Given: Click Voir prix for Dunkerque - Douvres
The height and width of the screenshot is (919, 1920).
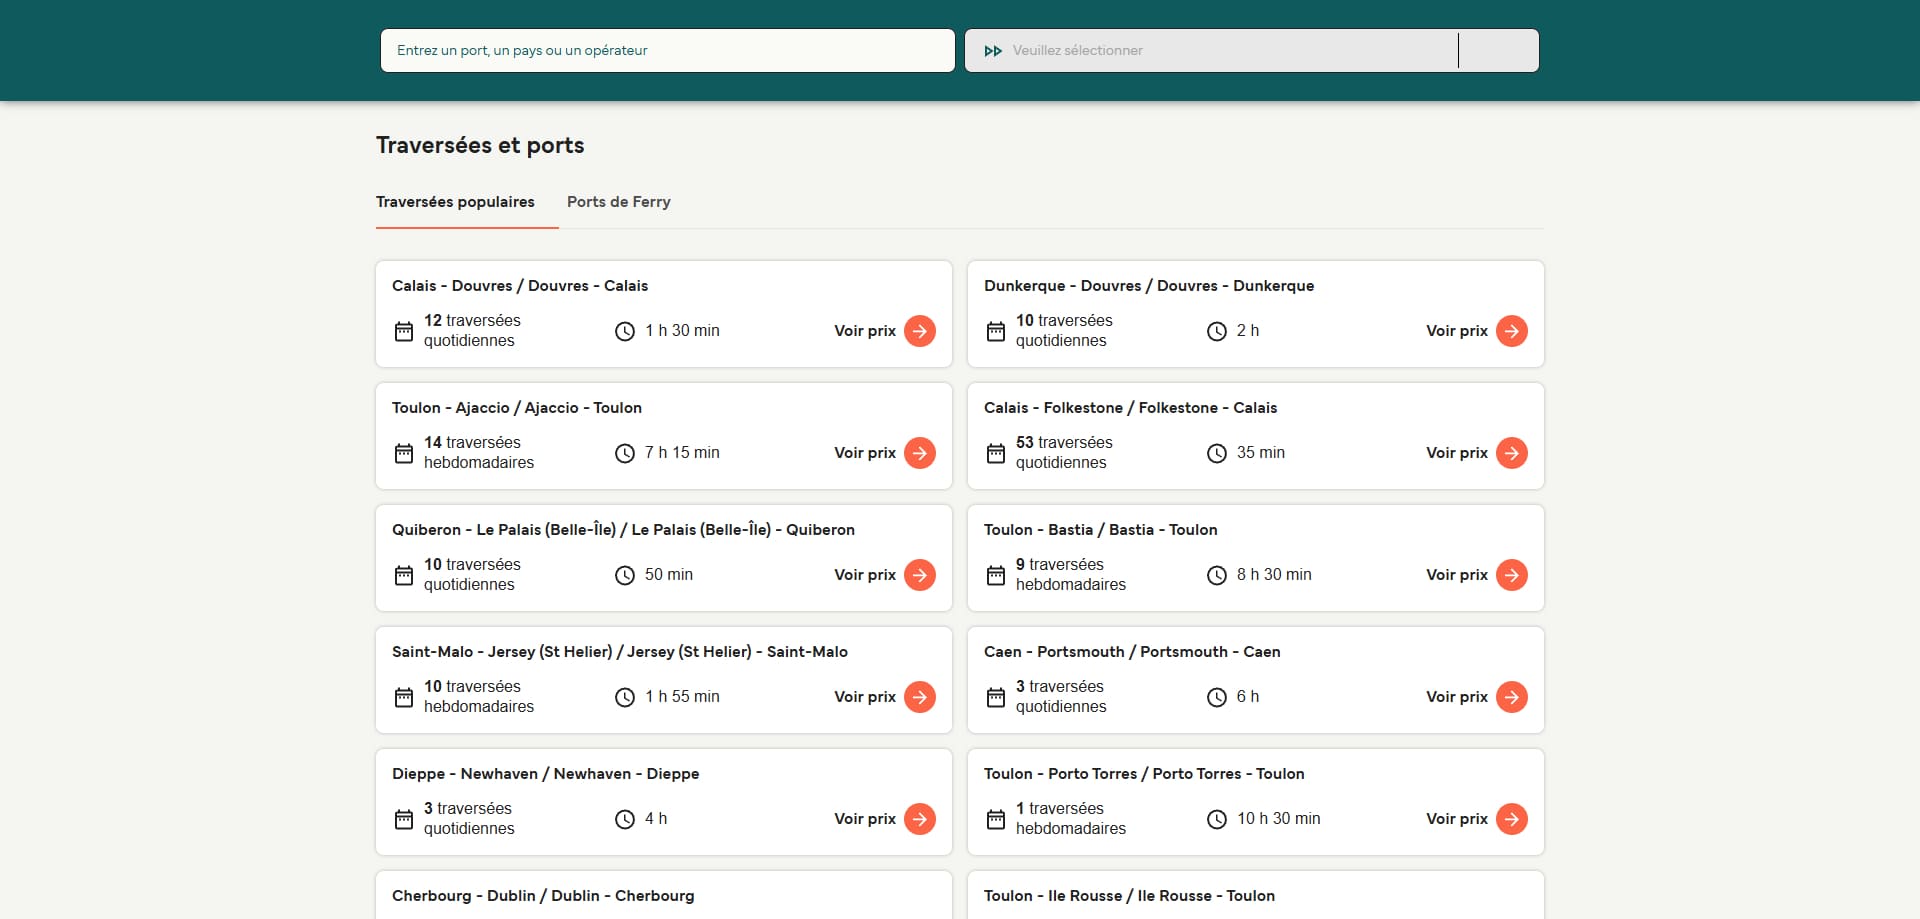Looking at the screenshot, I should coord(1457,331).
